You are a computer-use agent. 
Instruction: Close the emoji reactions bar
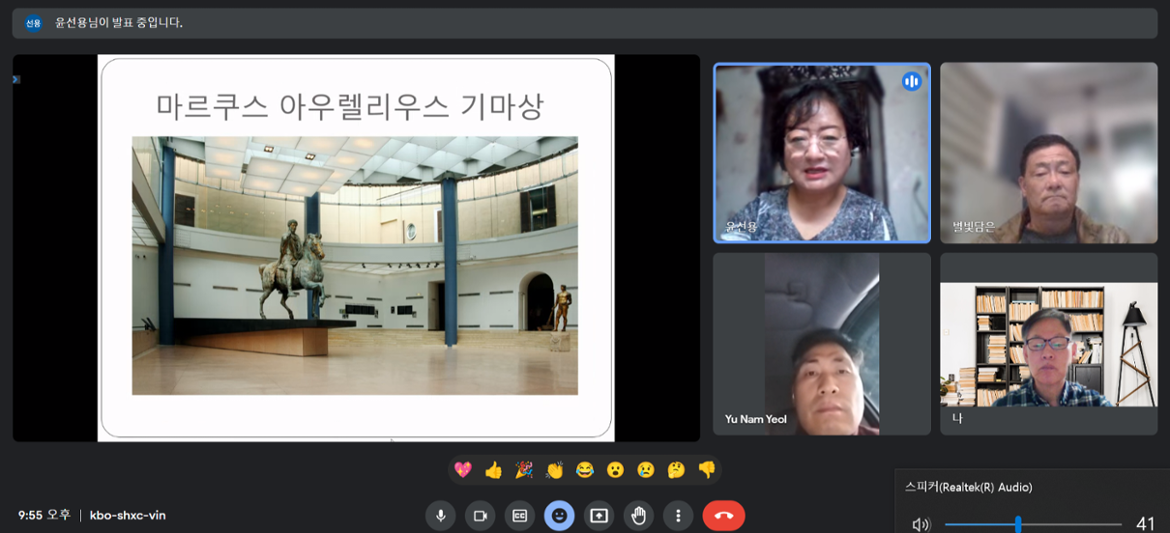click(559, 516)
